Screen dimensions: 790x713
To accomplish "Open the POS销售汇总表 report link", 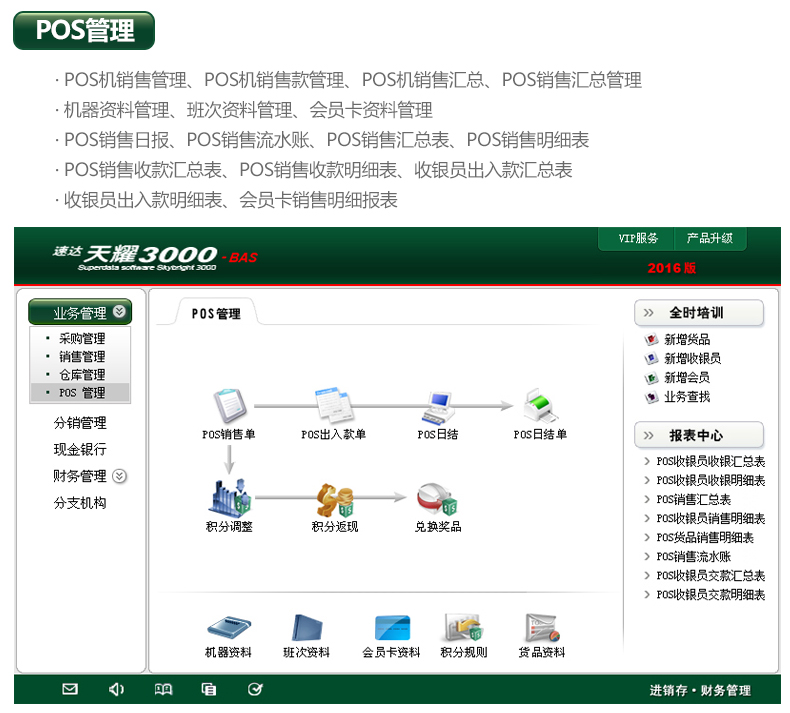I will pos(693,500).
